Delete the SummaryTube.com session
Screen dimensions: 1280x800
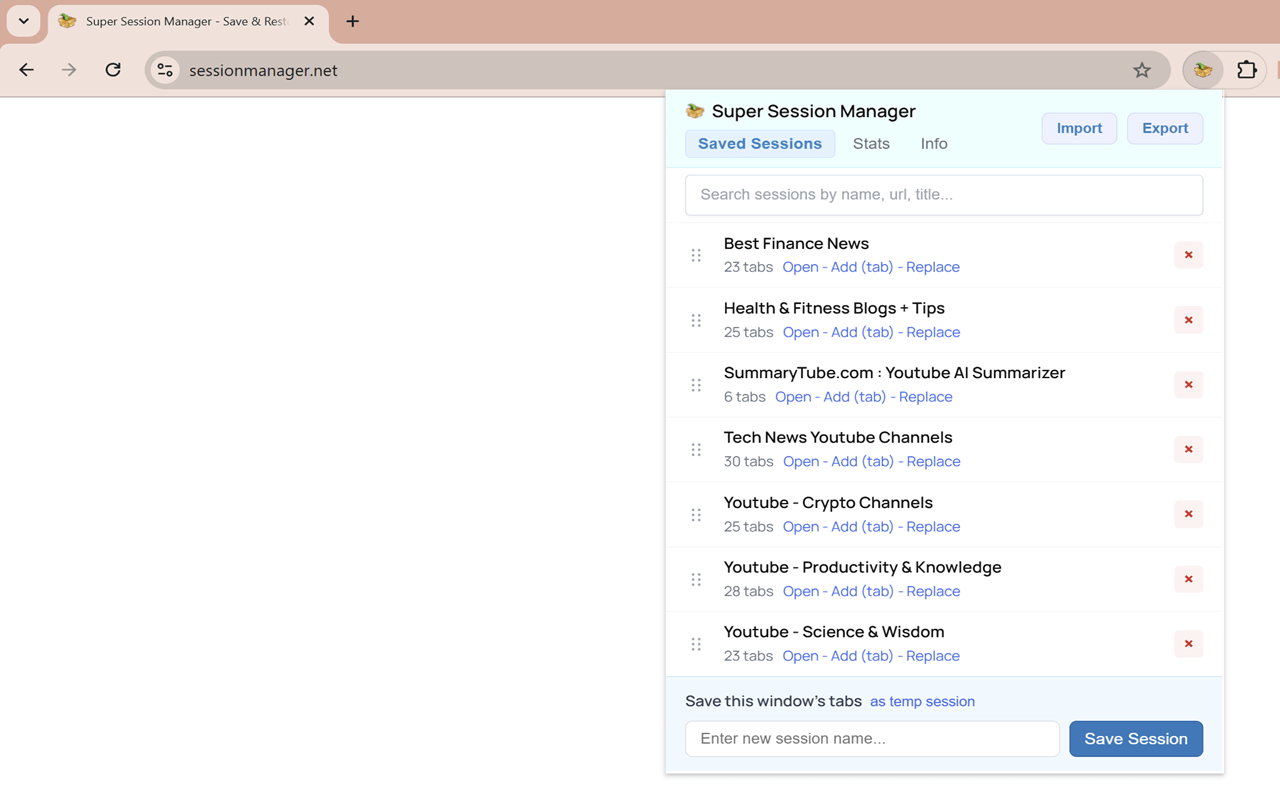[1188, 385]
